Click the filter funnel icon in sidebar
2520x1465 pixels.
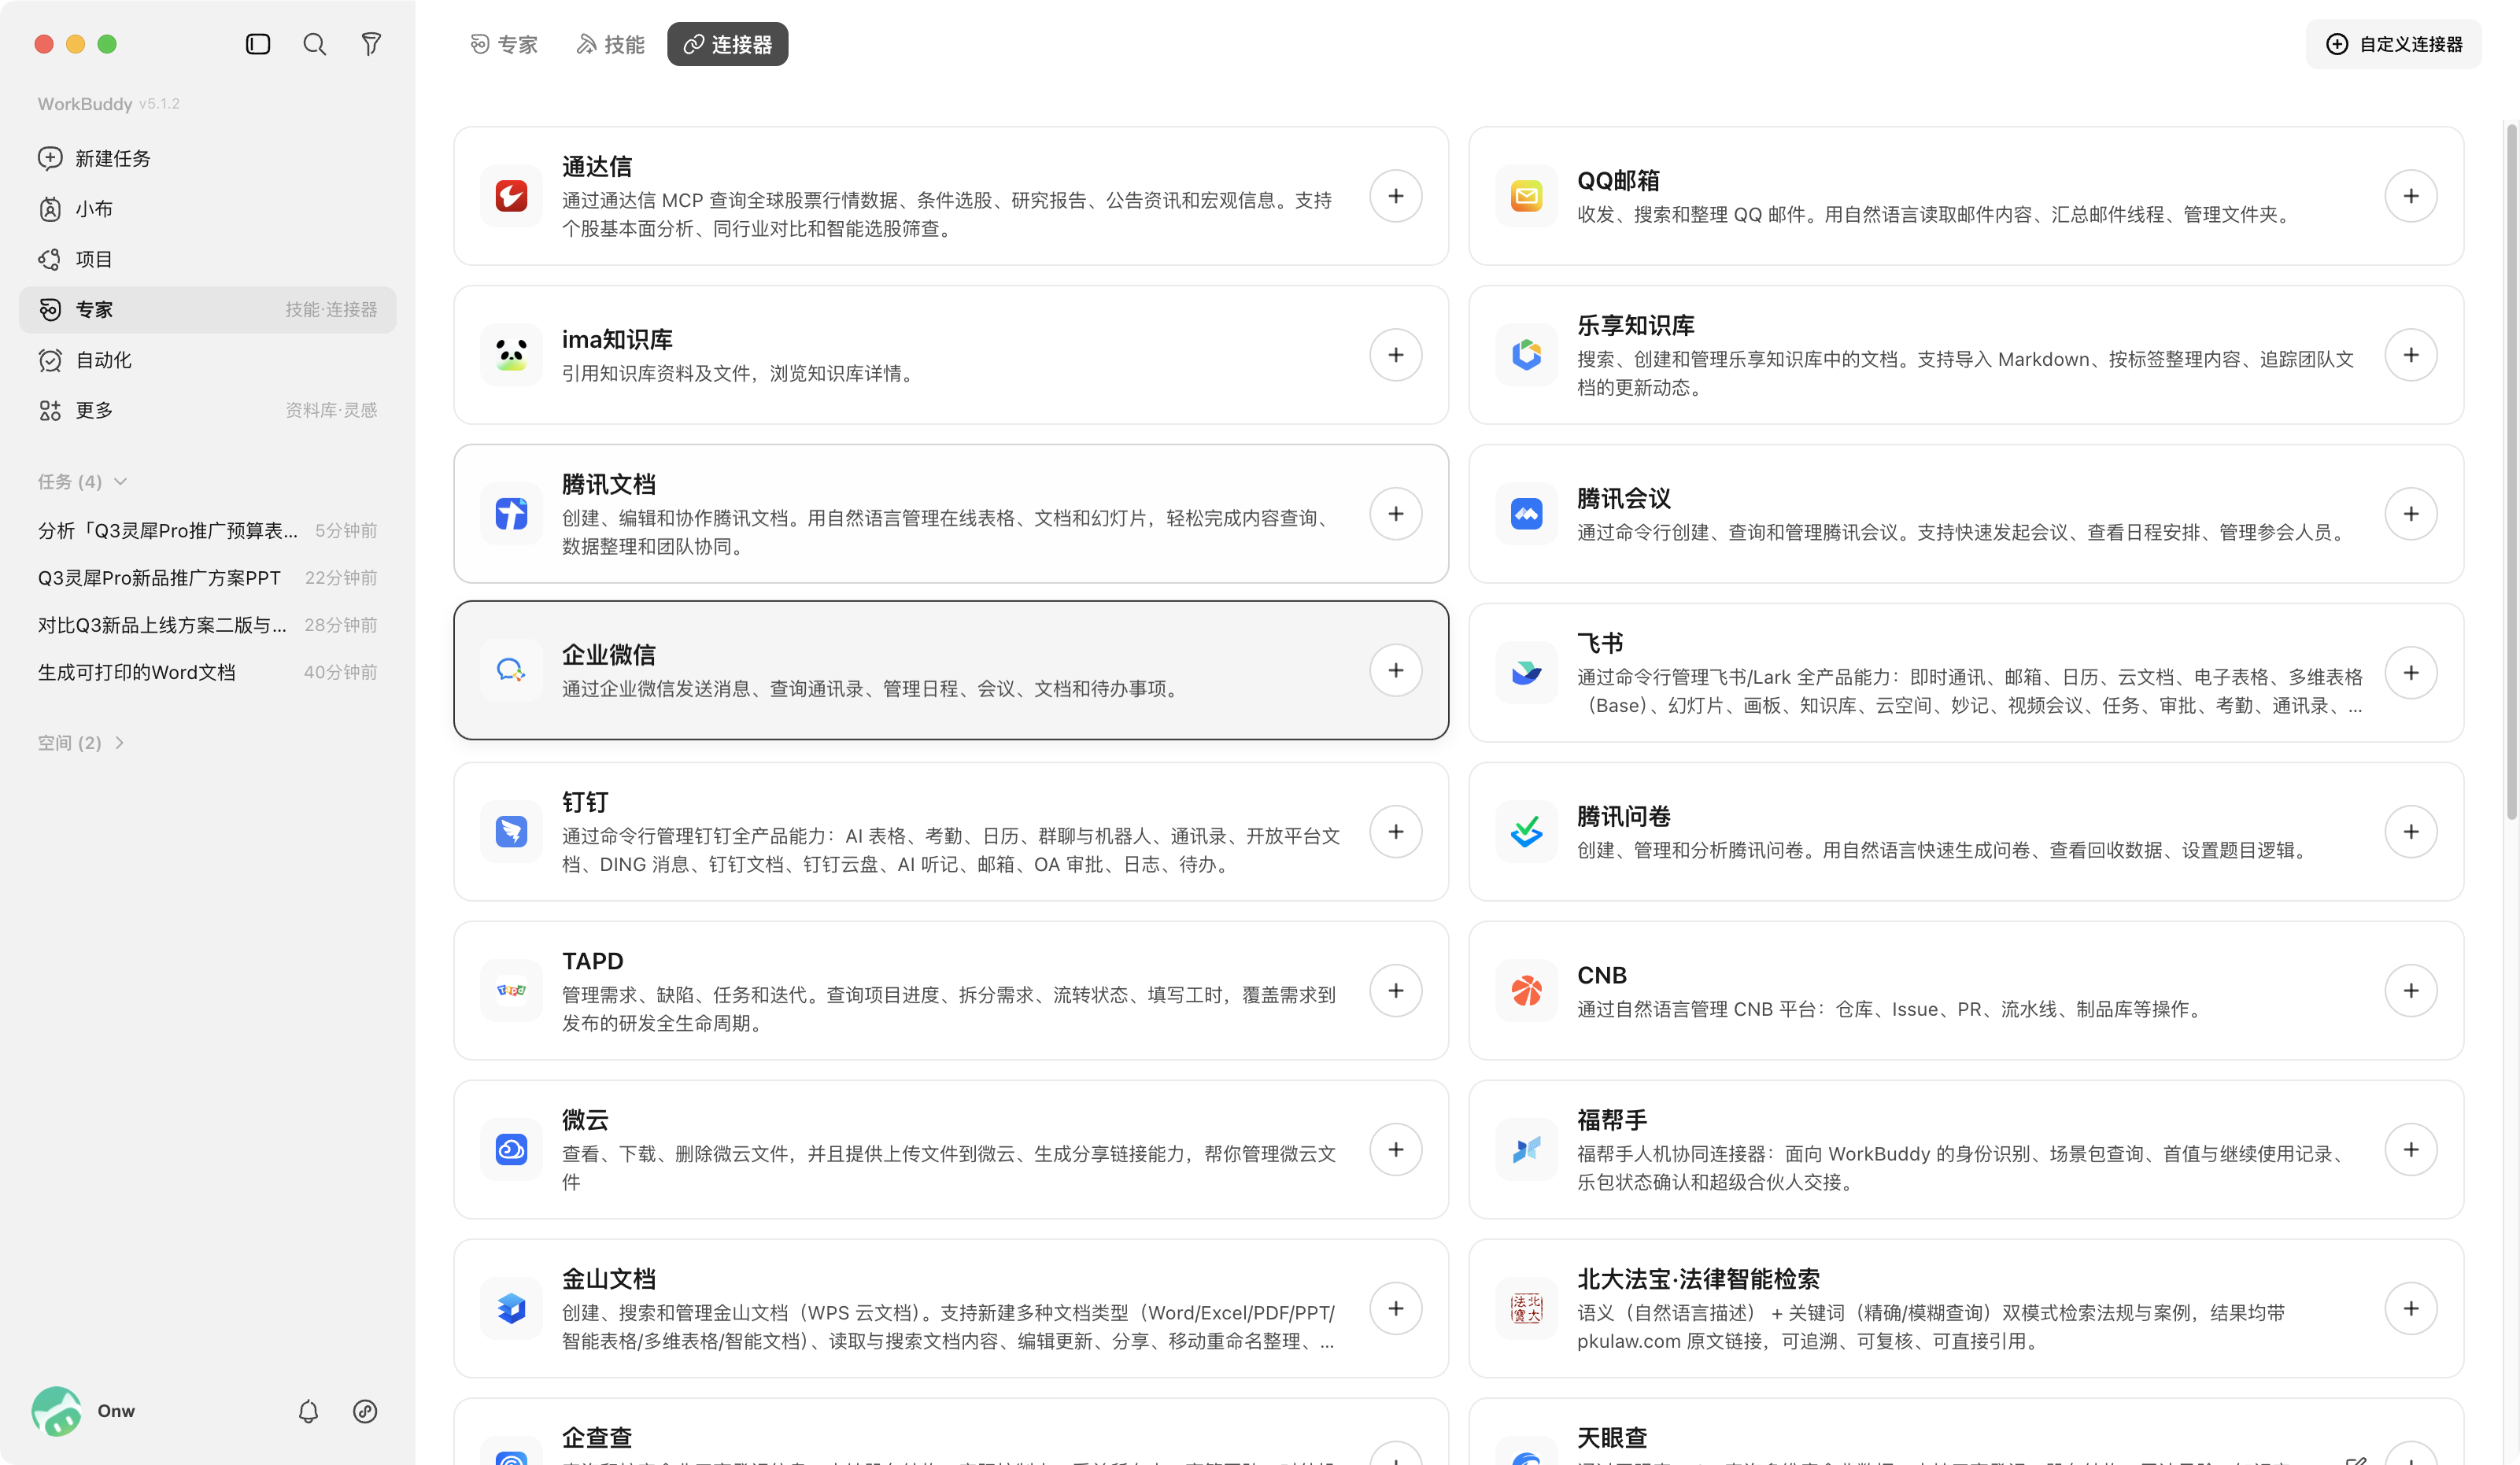point(371,44)
